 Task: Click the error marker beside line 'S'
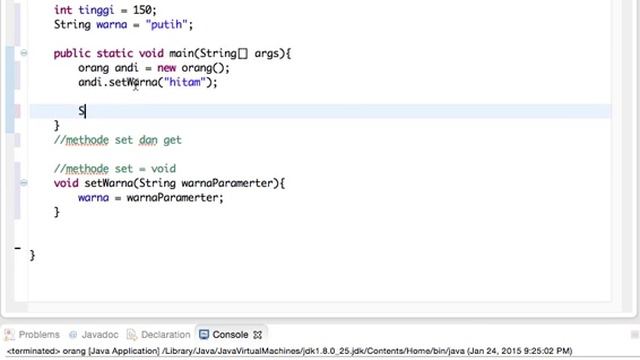pyautogui.click(x=18, y=111)
